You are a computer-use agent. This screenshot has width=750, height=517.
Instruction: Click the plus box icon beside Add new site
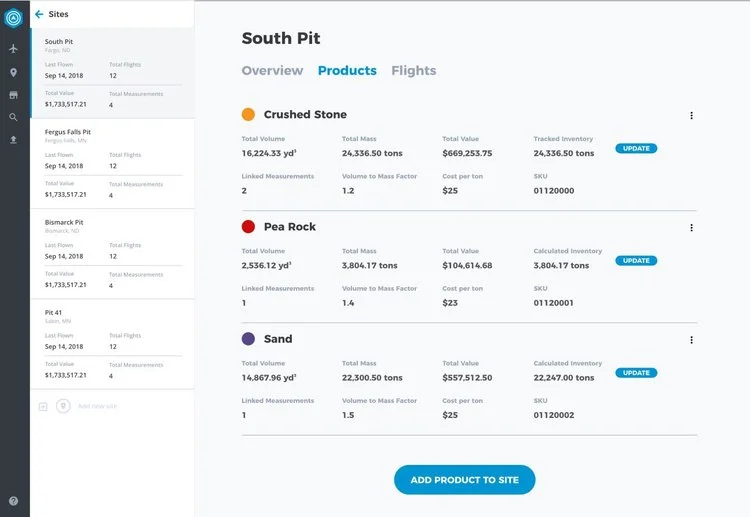click(x=43, y=406)
